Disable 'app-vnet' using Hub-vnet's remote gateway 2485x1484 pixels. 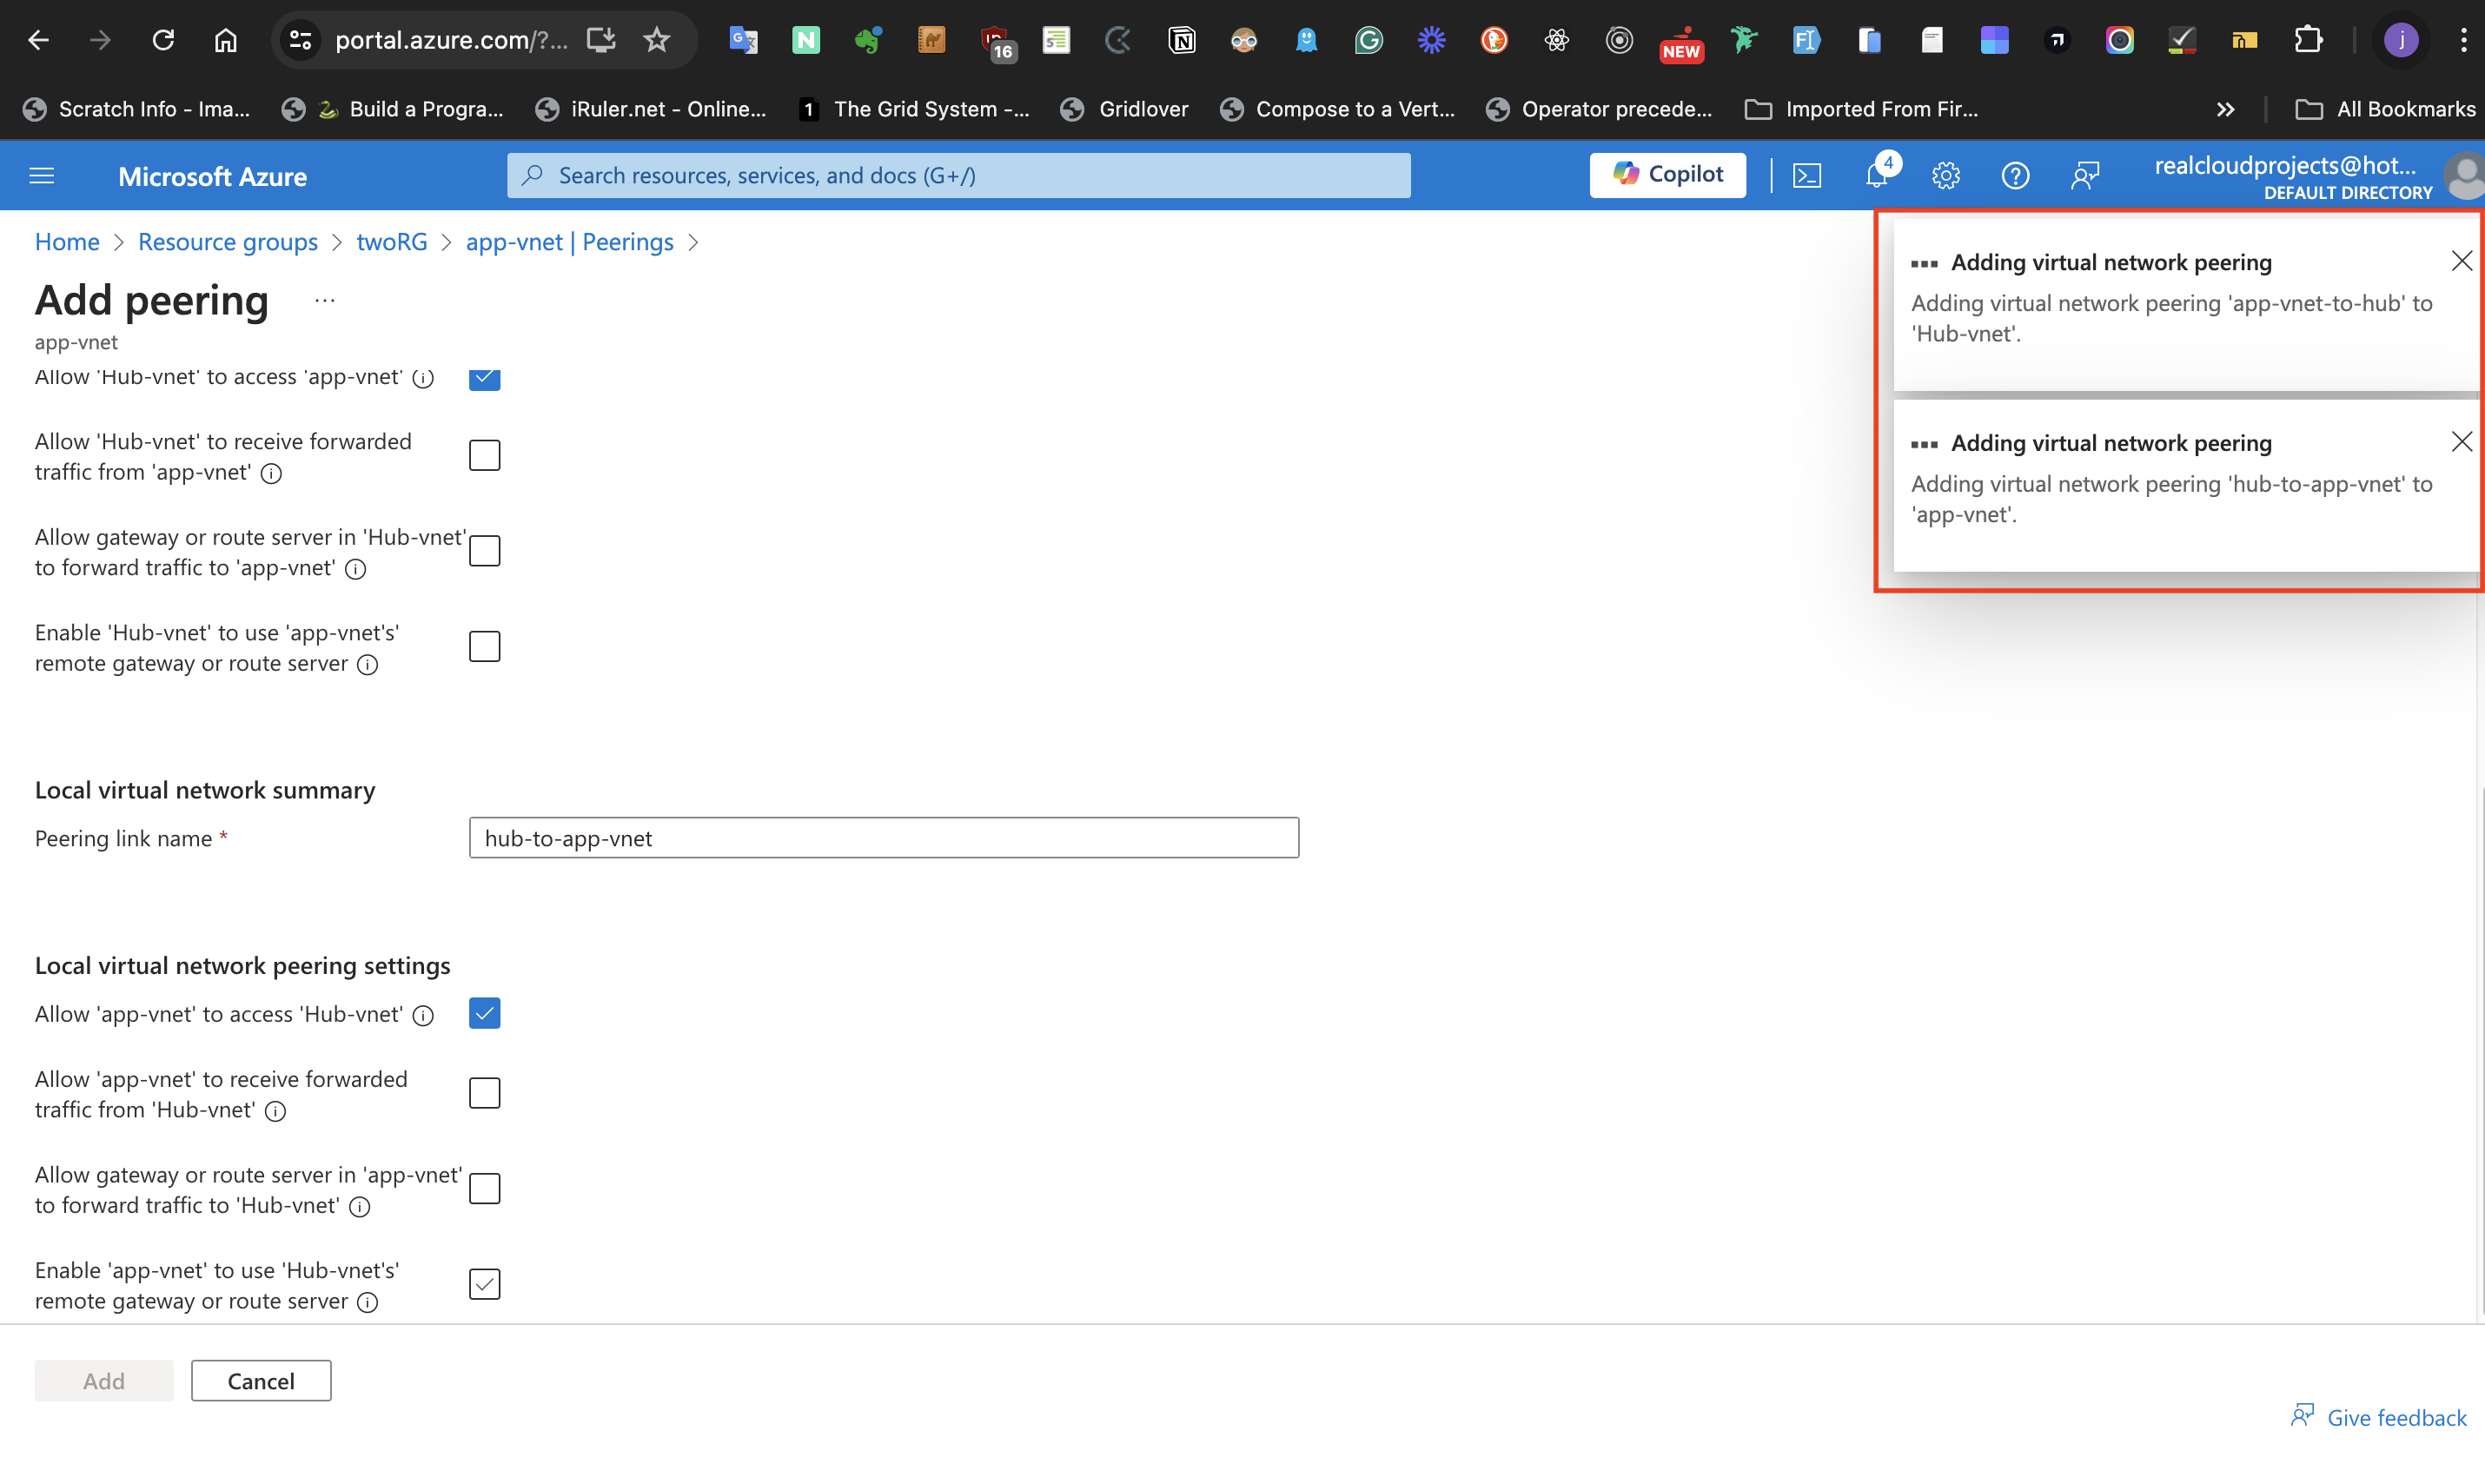(x=484, y=1283)
